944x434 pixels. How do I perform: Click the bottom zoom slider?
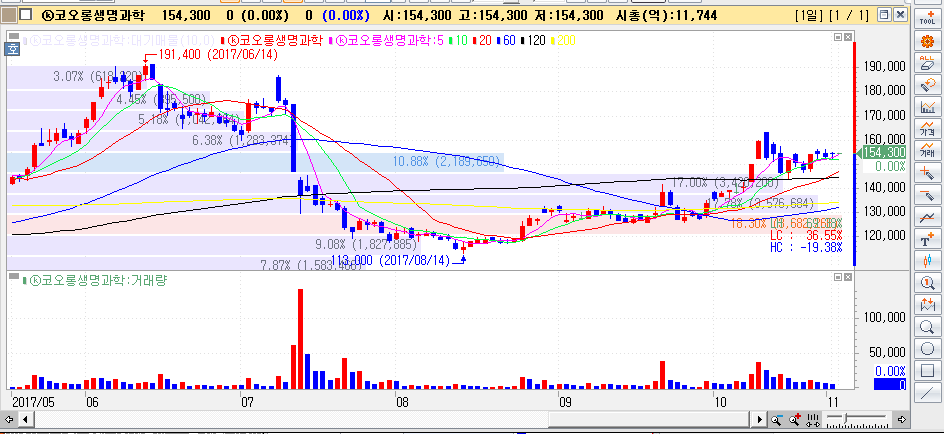[x=858, y=416]
